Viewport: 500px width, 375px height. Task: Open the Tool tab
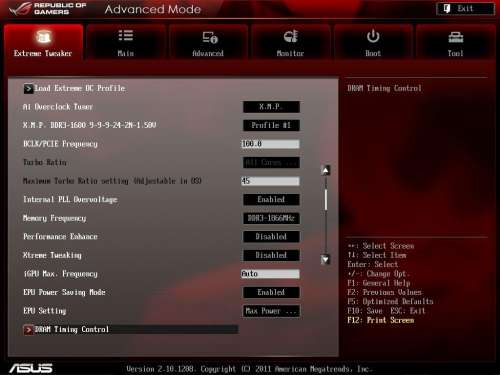pos(455,42)
